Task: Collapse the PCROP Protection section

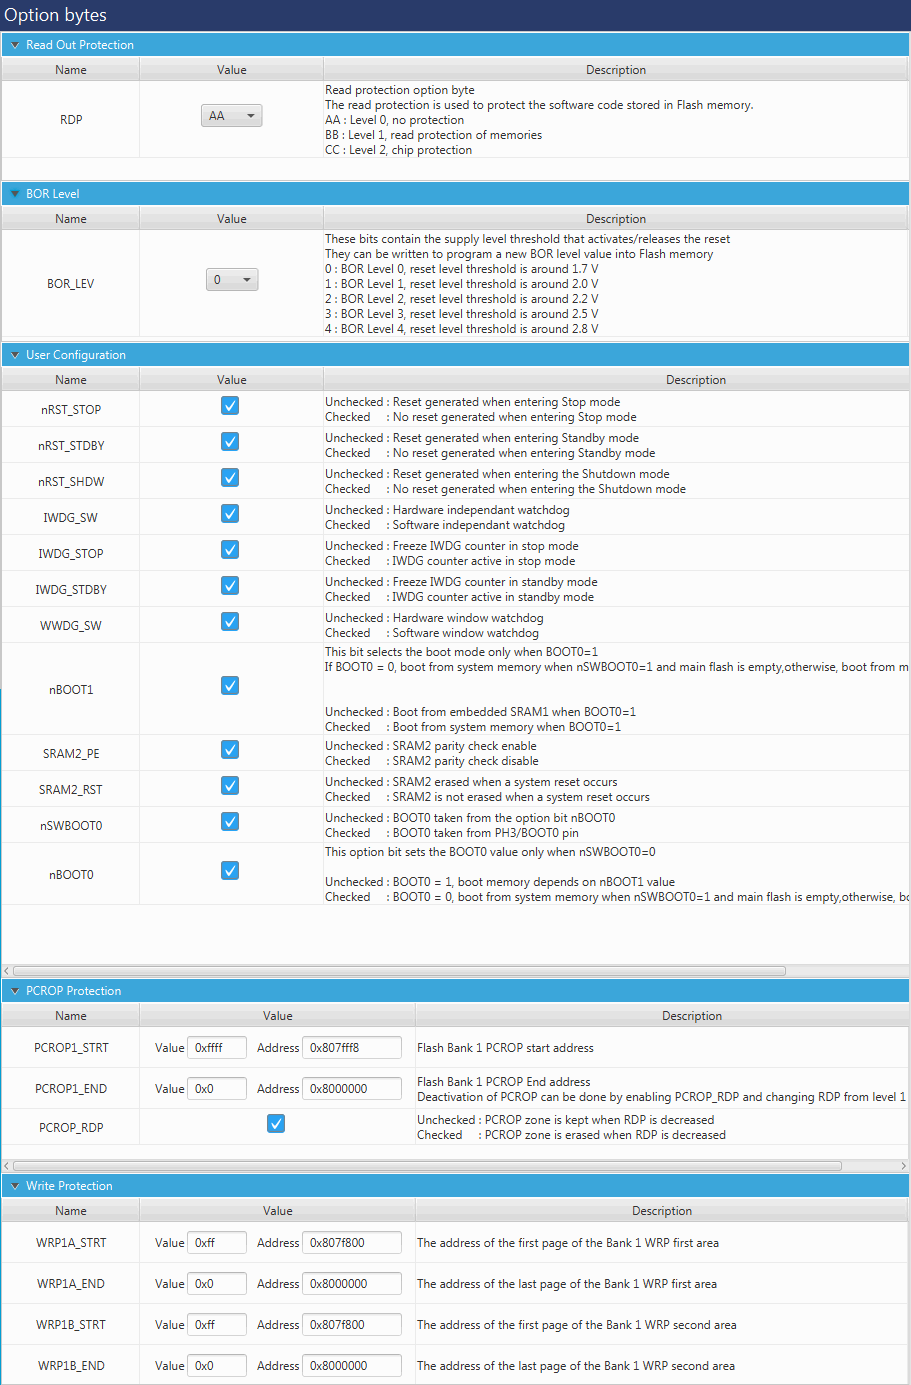Action: pyautogui.click(x=15, y=991)
